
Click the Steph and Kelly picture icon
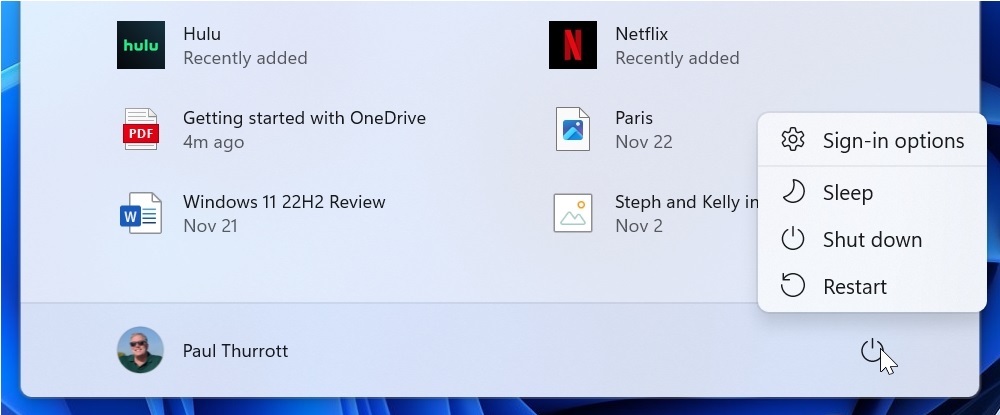click(573, 213)
